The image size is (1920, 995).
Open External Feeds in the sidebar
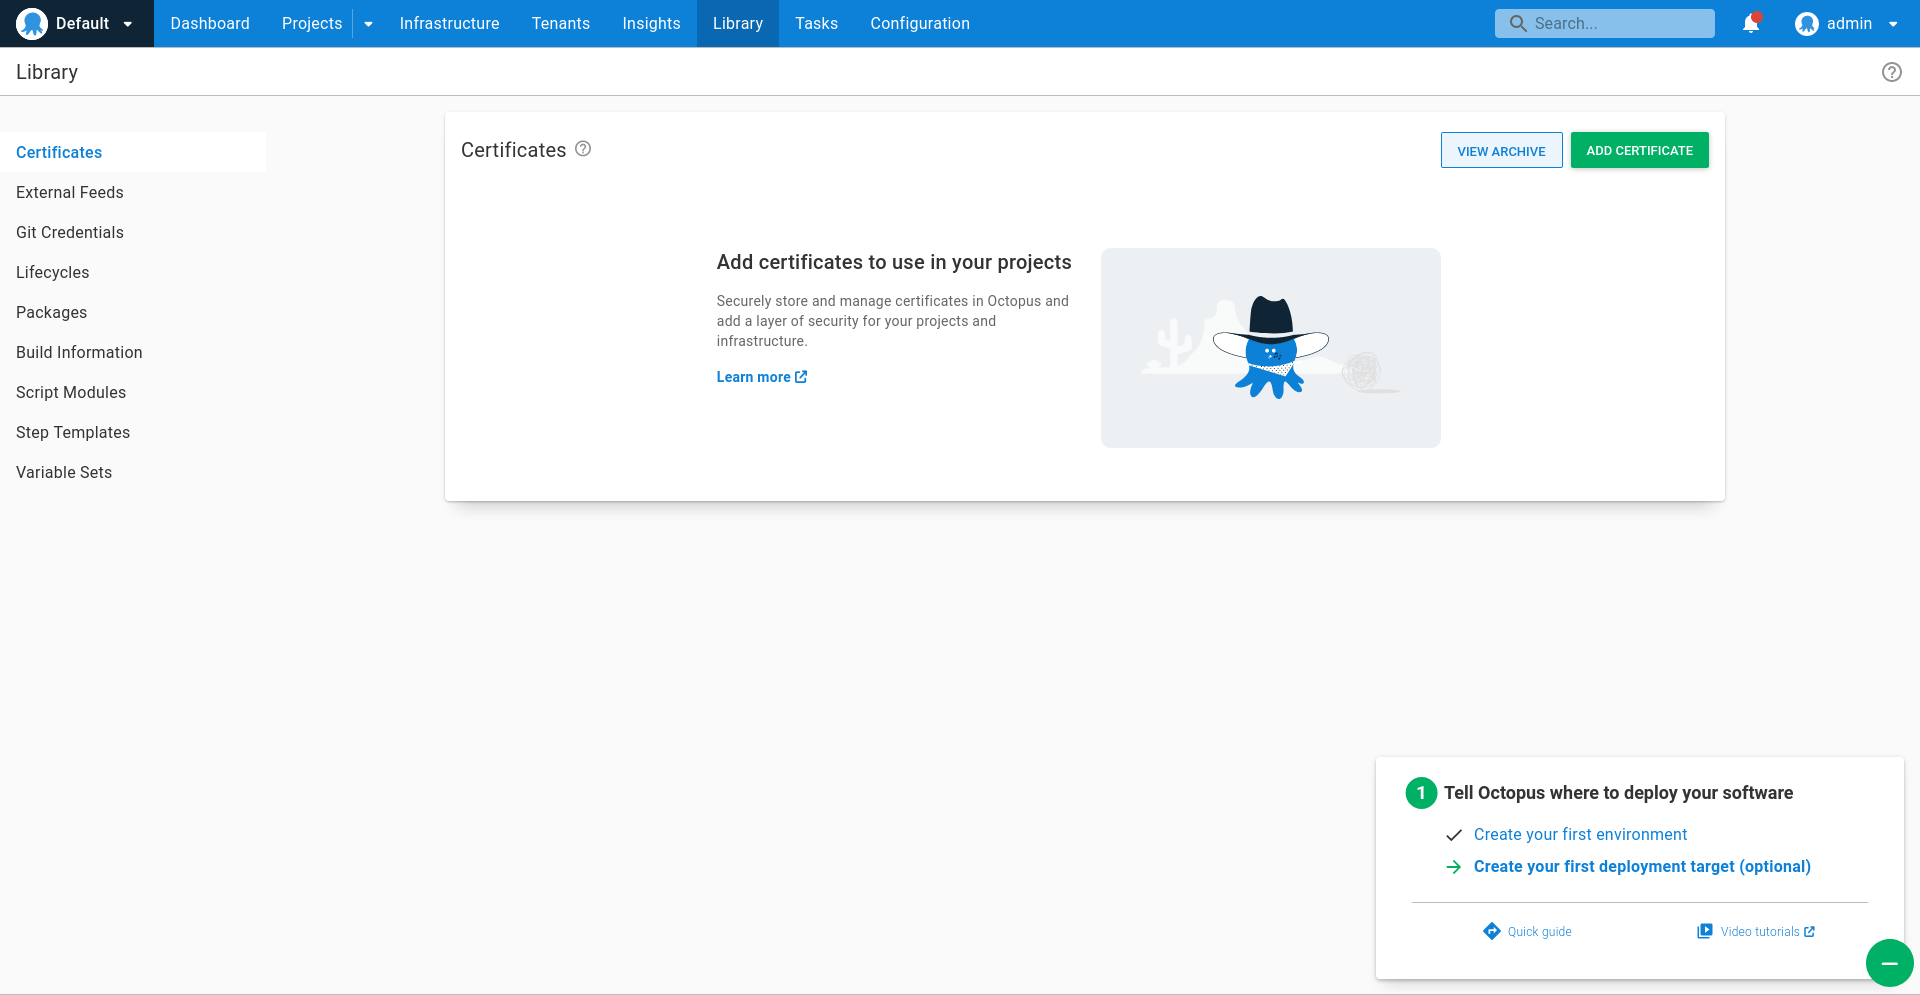tap(133, 192)
